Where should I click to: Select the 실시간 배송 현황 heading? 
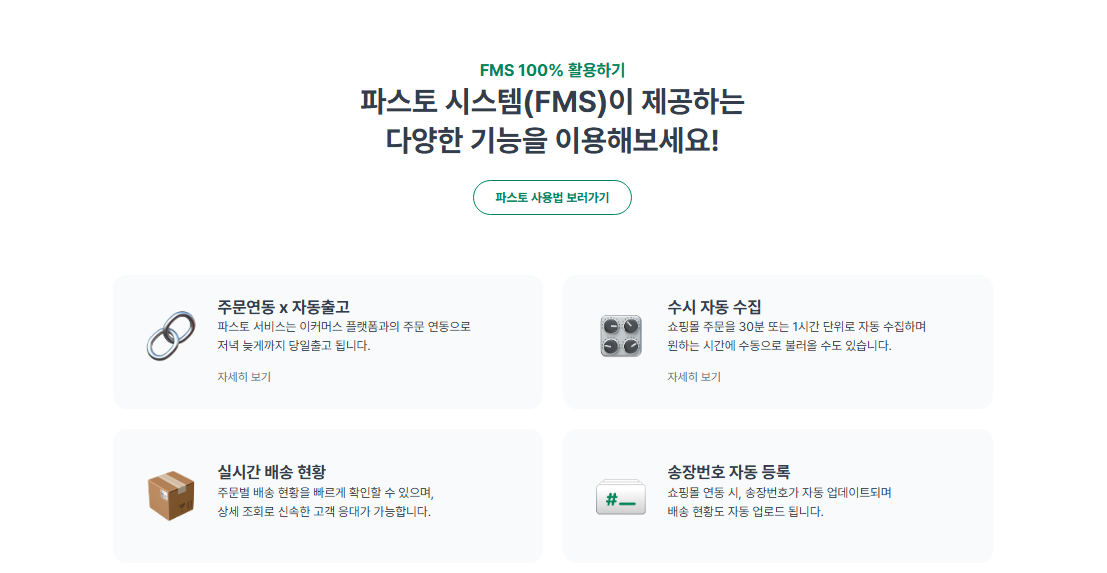[x=272, y=472]
